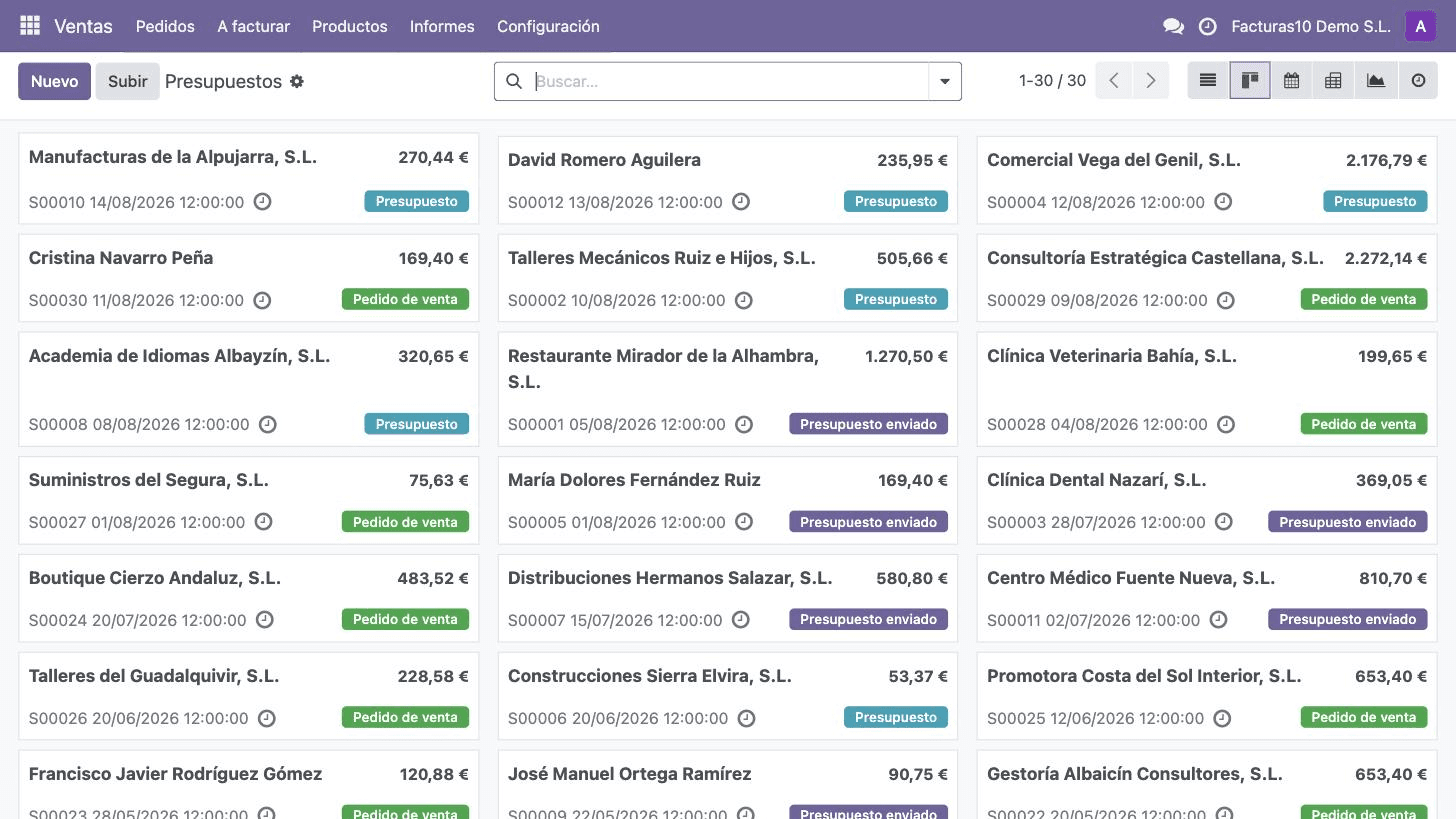The width and height of the screenshot is (1456, 819).
Task: Open Clínica Dental Nazarí, S.L. card
Action: click(x=1207, y=500)
